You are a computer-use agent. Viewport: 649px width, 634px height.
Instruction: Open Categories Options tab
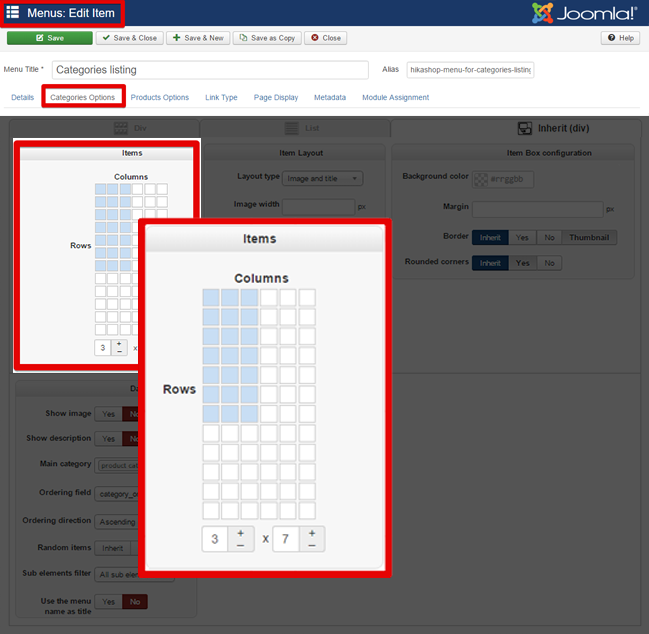tap(82, 97)
